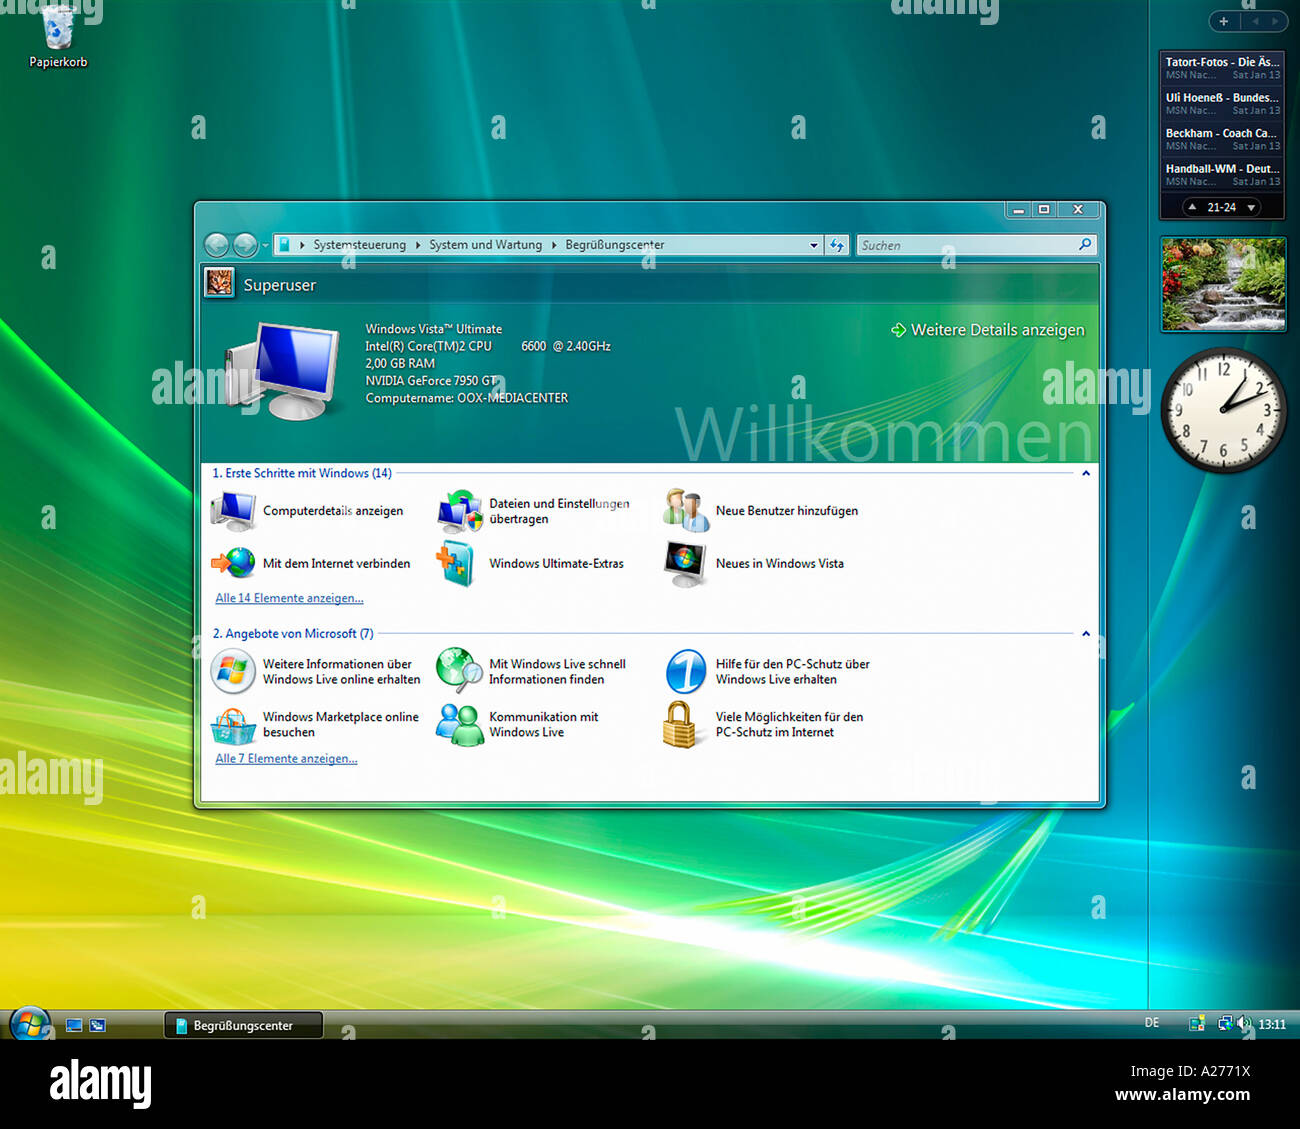Click Neue Benutzer hinzufügen people icon
Image resolution: width=1300 pixels, height=1129 pixels.
[x=686, y=511]
